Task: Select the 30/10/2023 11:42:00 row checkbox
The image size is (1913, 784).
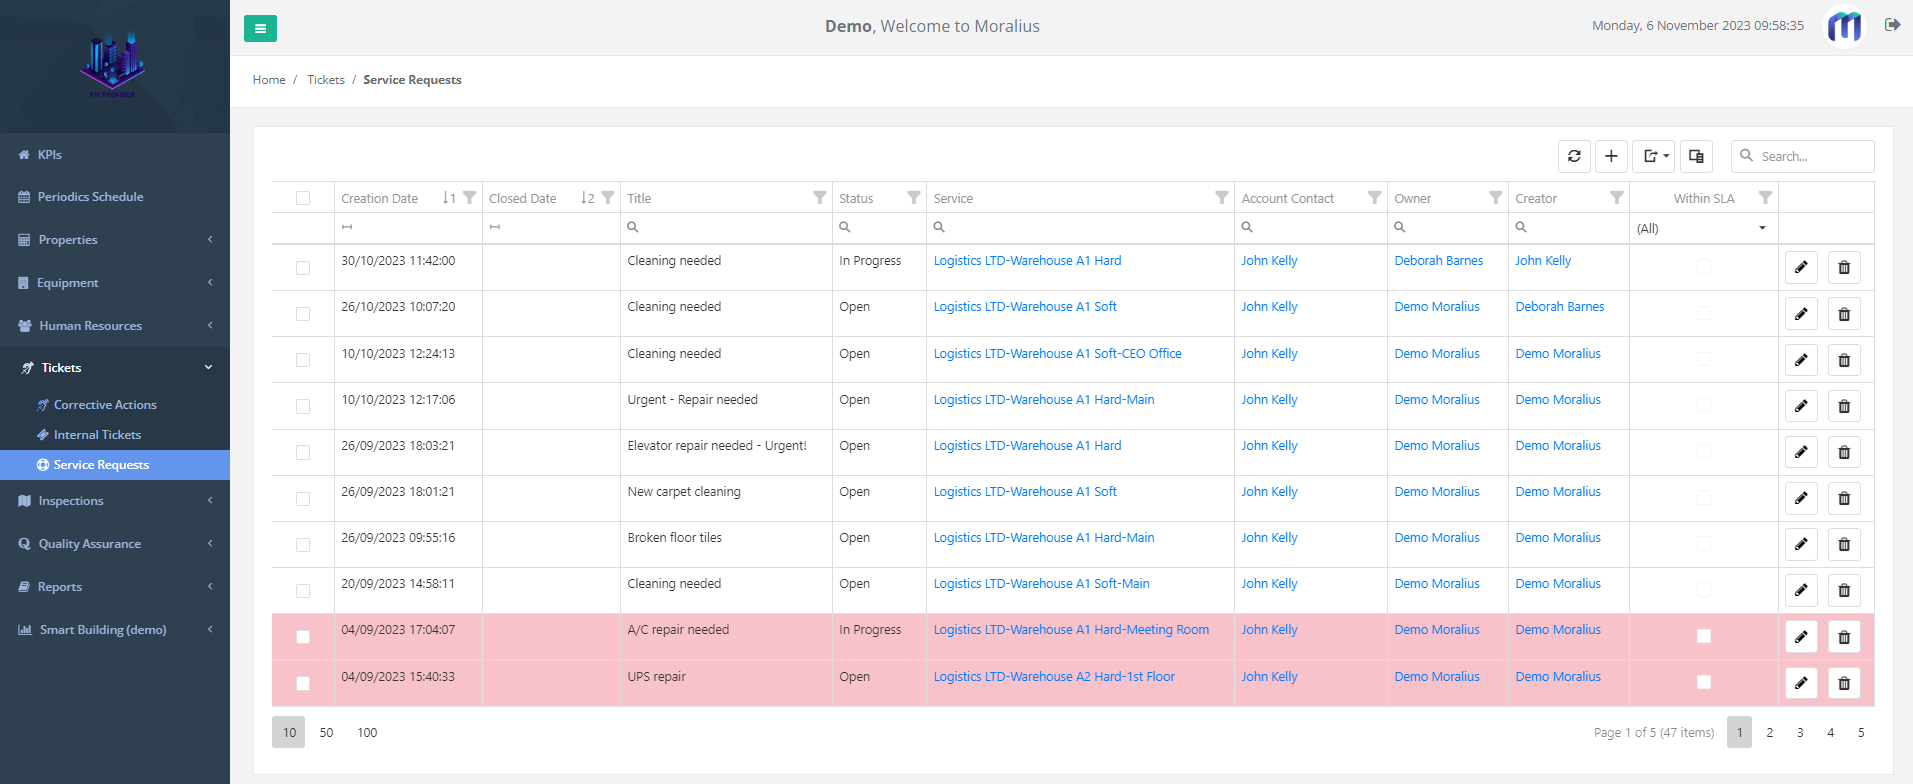Action: click(x=303, y=268)
